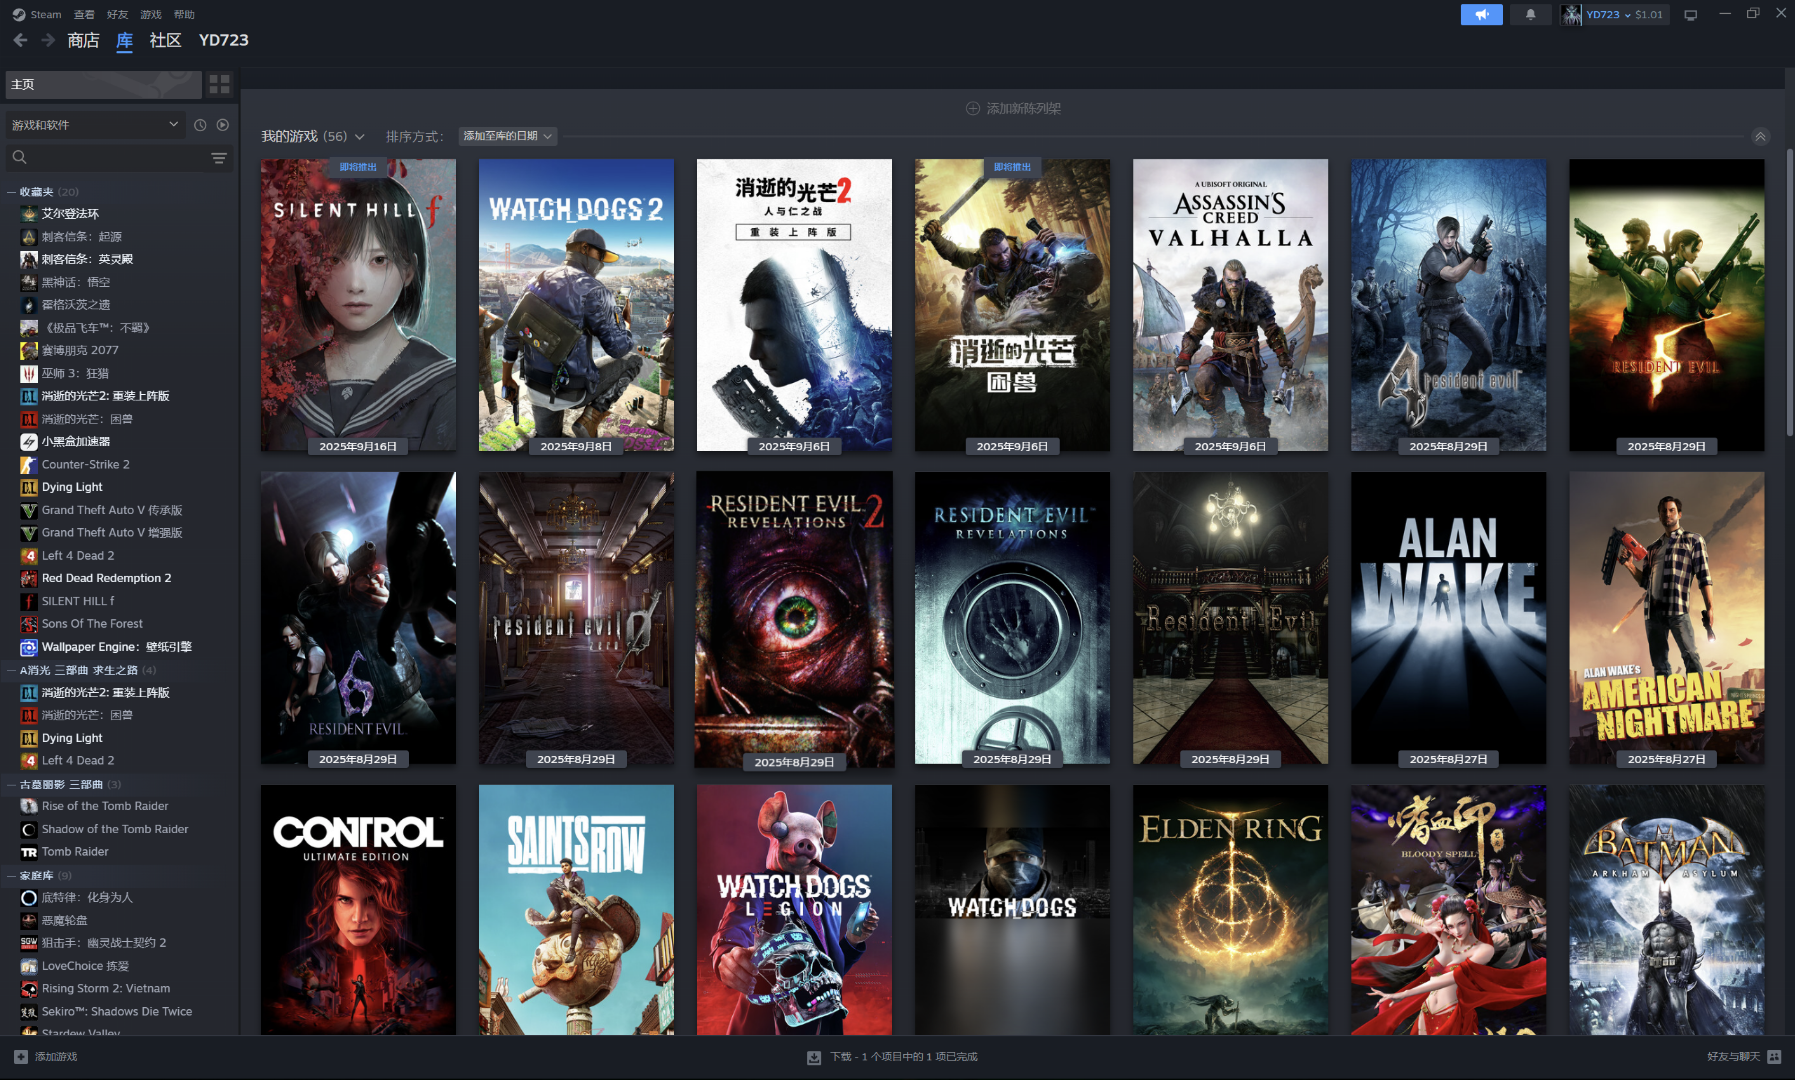Viewport: 1795px width, 1080px height.
Task: Open the Alan Wake cover
Action: (1448, 618)
